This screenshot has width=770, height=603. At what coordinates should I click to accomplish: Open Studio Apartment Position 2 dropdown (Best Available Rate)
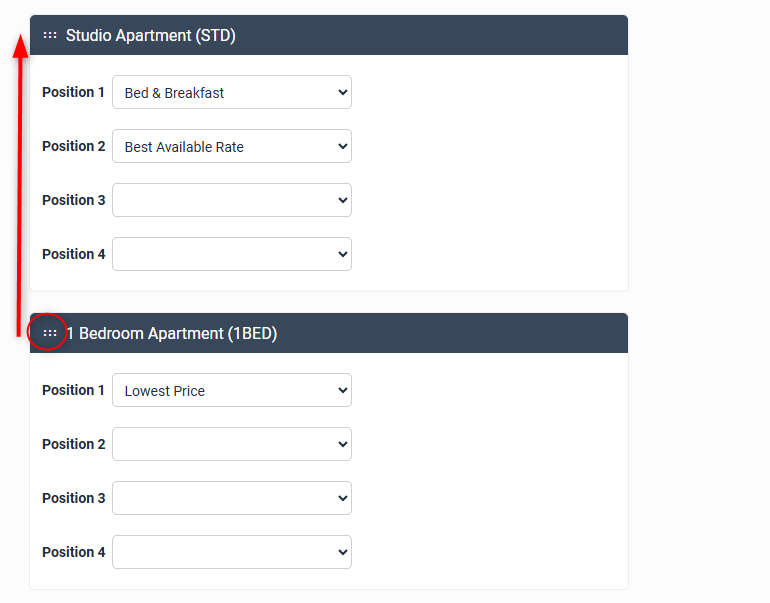pyautogui.click(x=232, y=146)
